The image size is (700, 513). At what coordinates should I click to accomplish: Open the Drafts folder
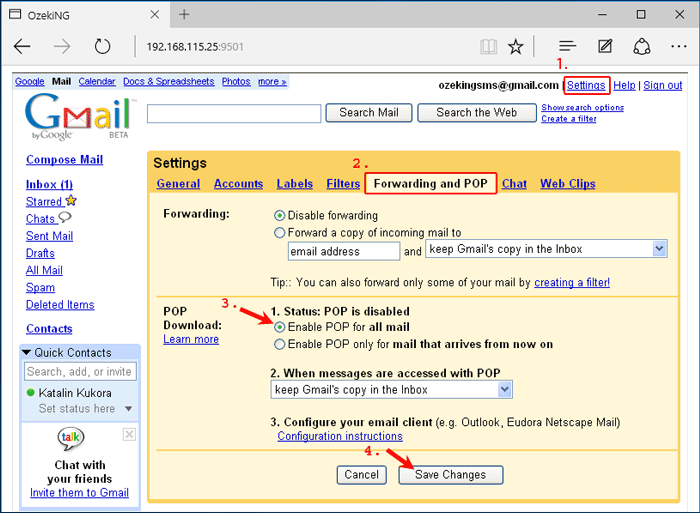(x=40, y=253)
